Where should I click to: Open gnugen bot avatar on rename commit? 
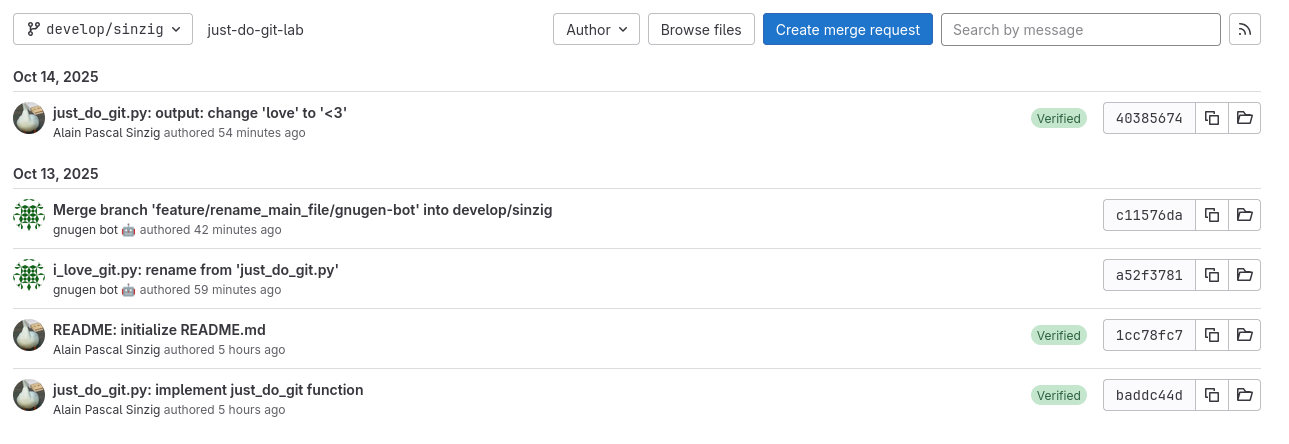(29, 275)
